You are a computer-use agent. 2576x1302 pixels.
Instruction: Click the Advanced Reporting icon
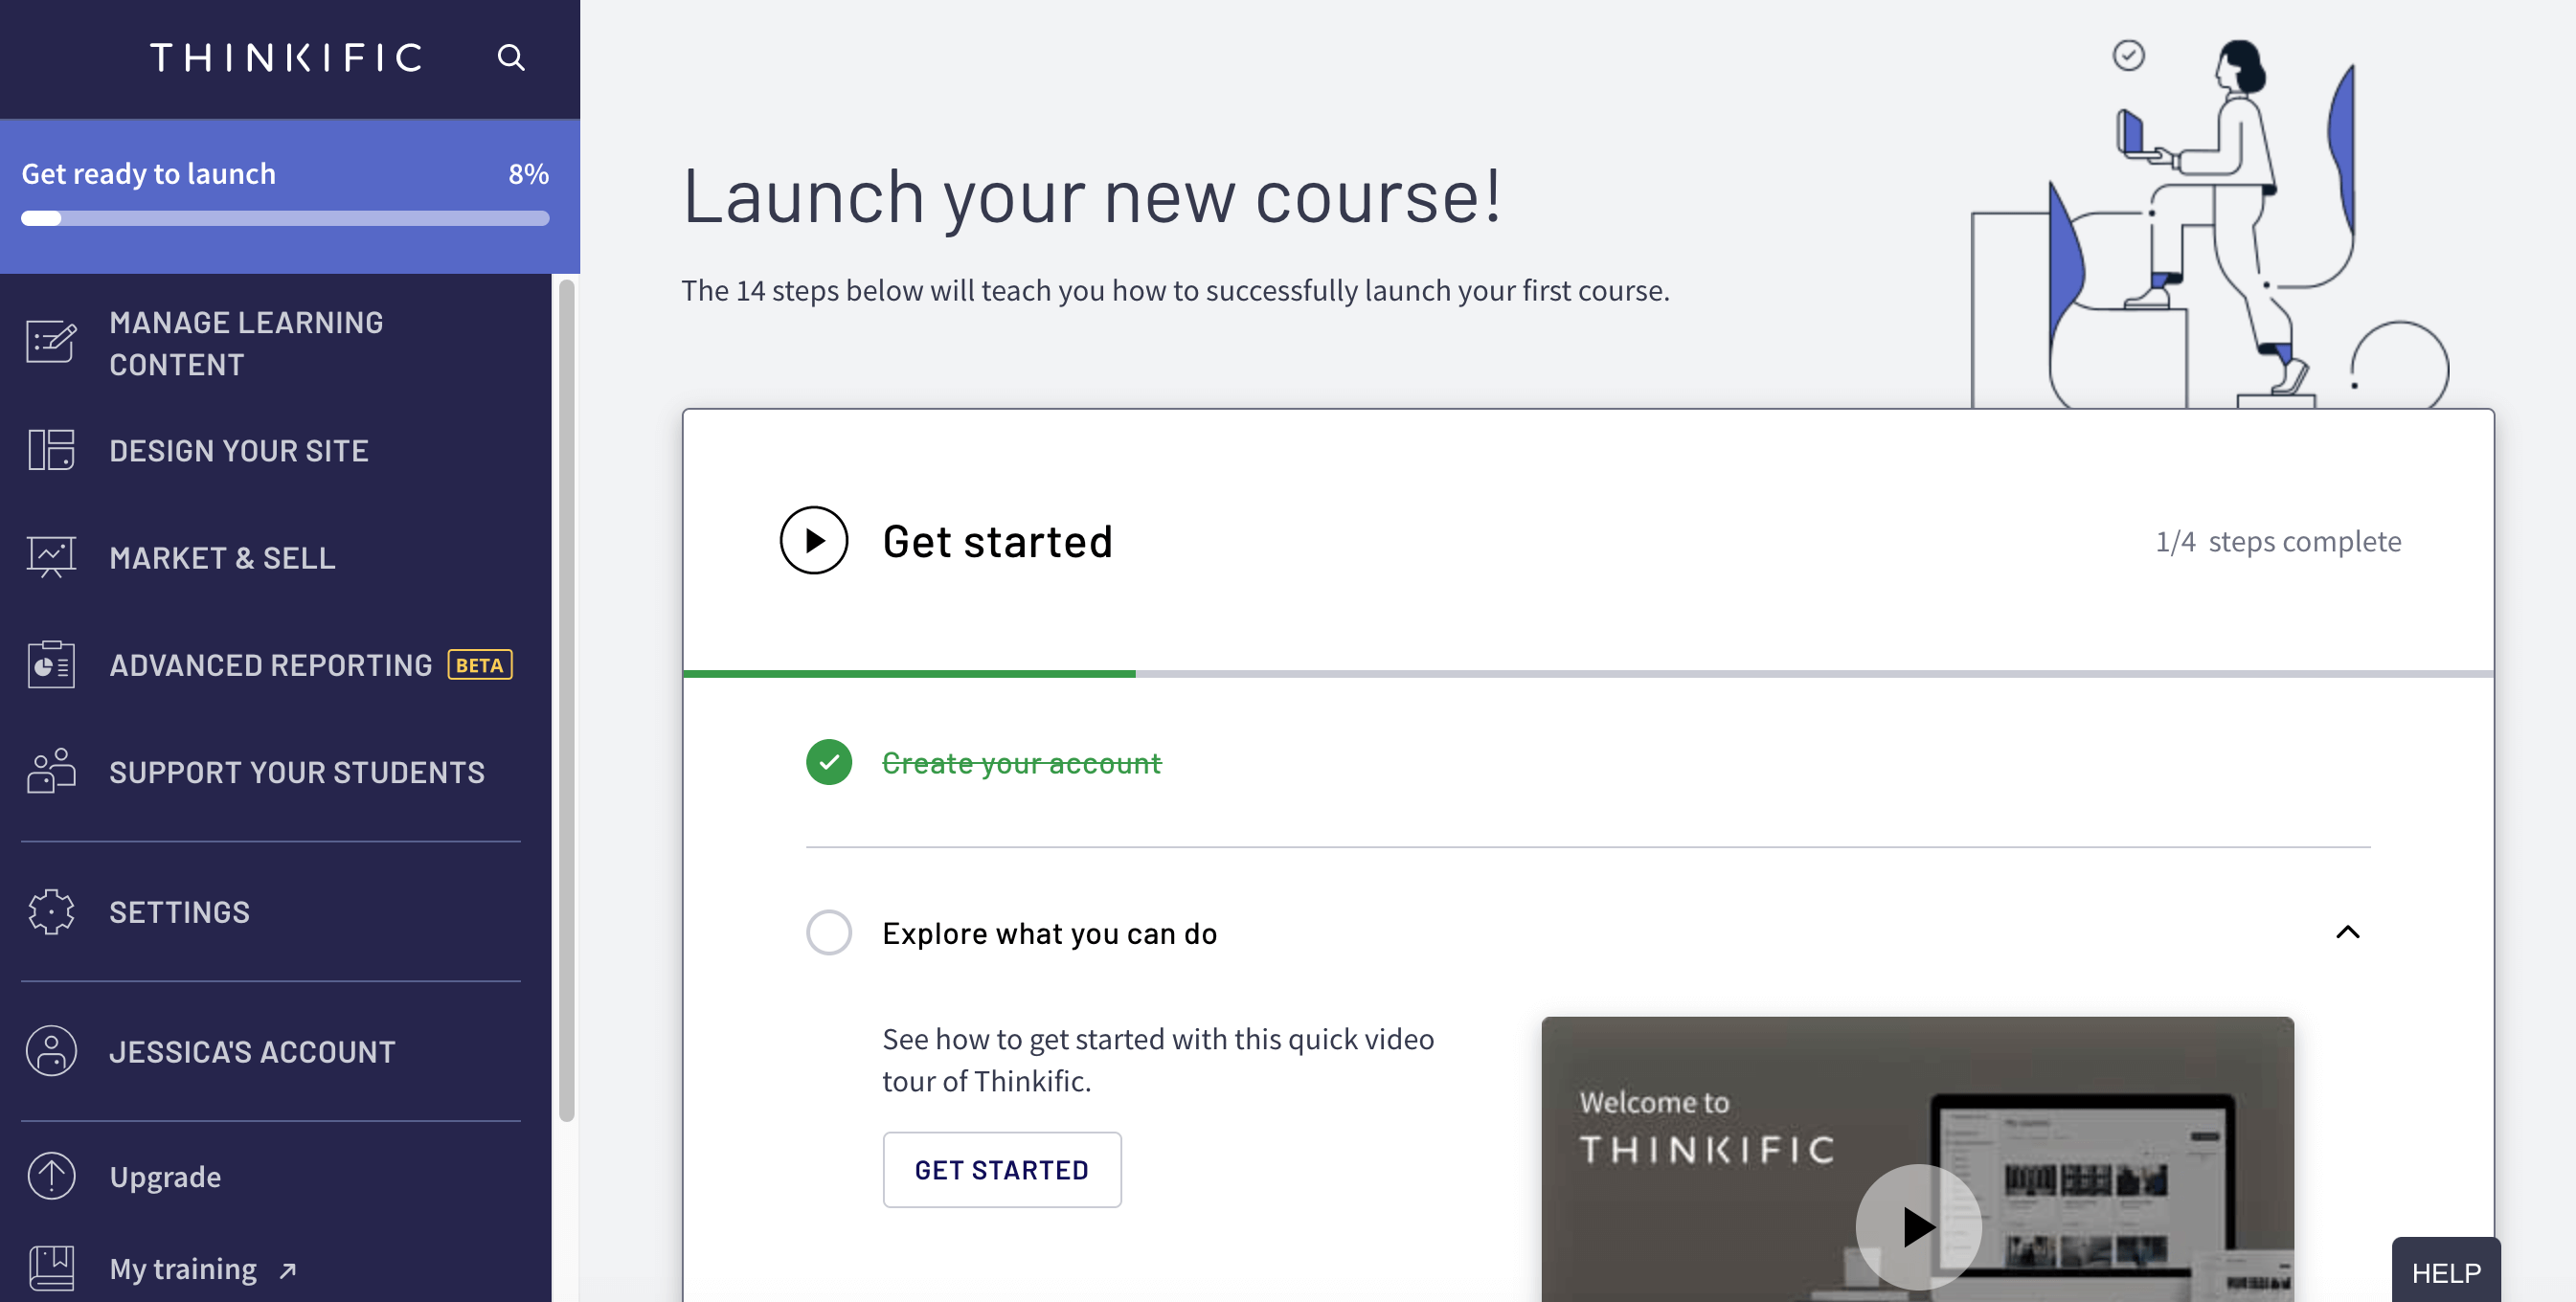51,665
